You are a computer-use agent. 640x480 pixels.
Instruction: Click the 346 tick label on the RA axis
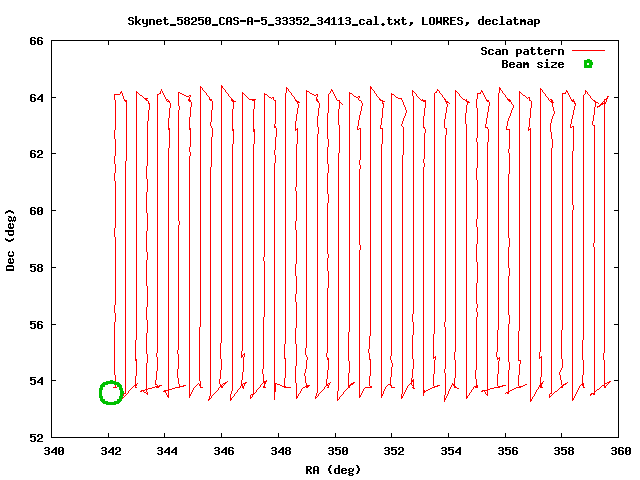224,451
